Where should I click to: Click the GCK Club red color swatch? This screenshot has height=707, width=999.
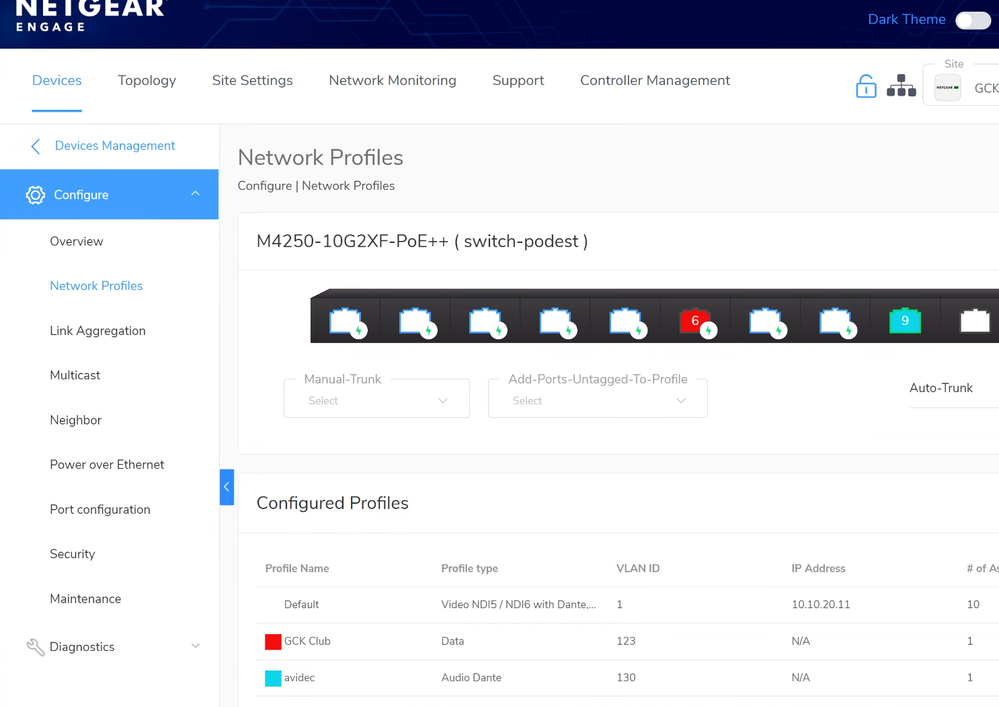(x=273, y=641)
